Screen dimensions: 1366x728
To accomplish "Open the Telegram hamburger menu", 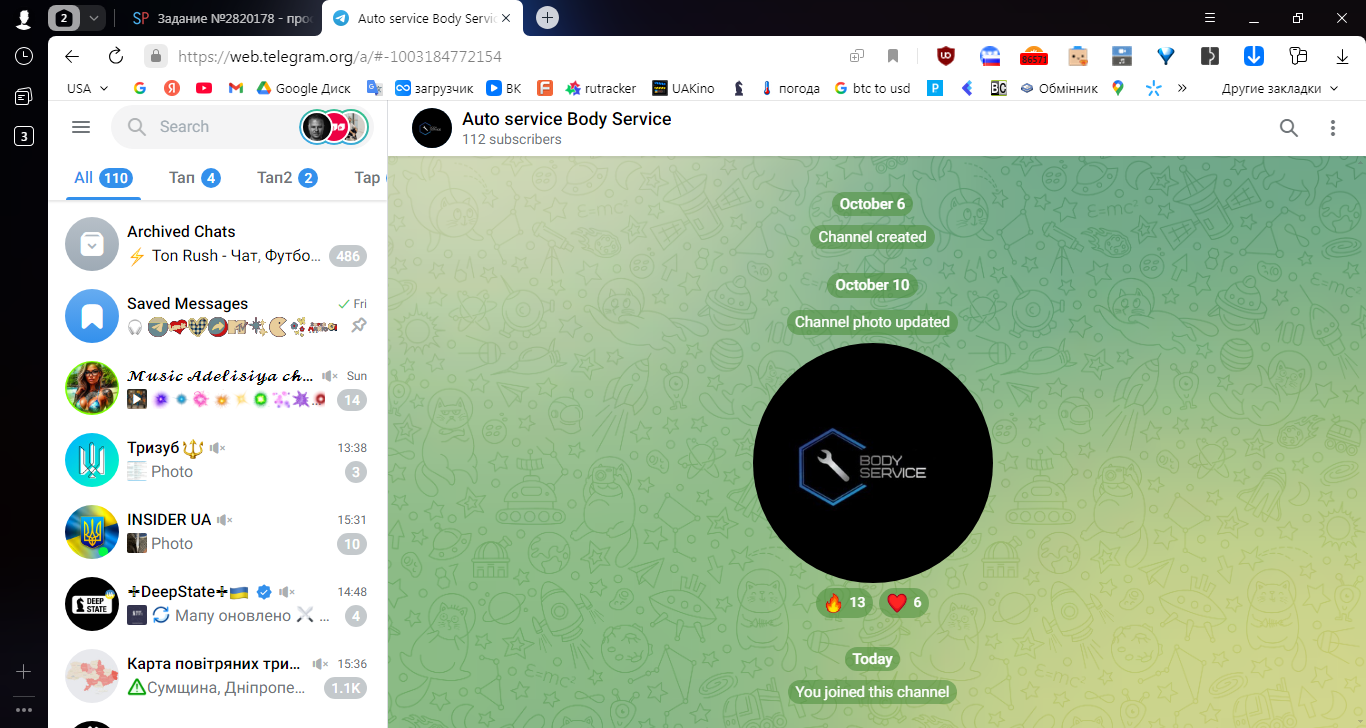I will (x=81, y=127).
